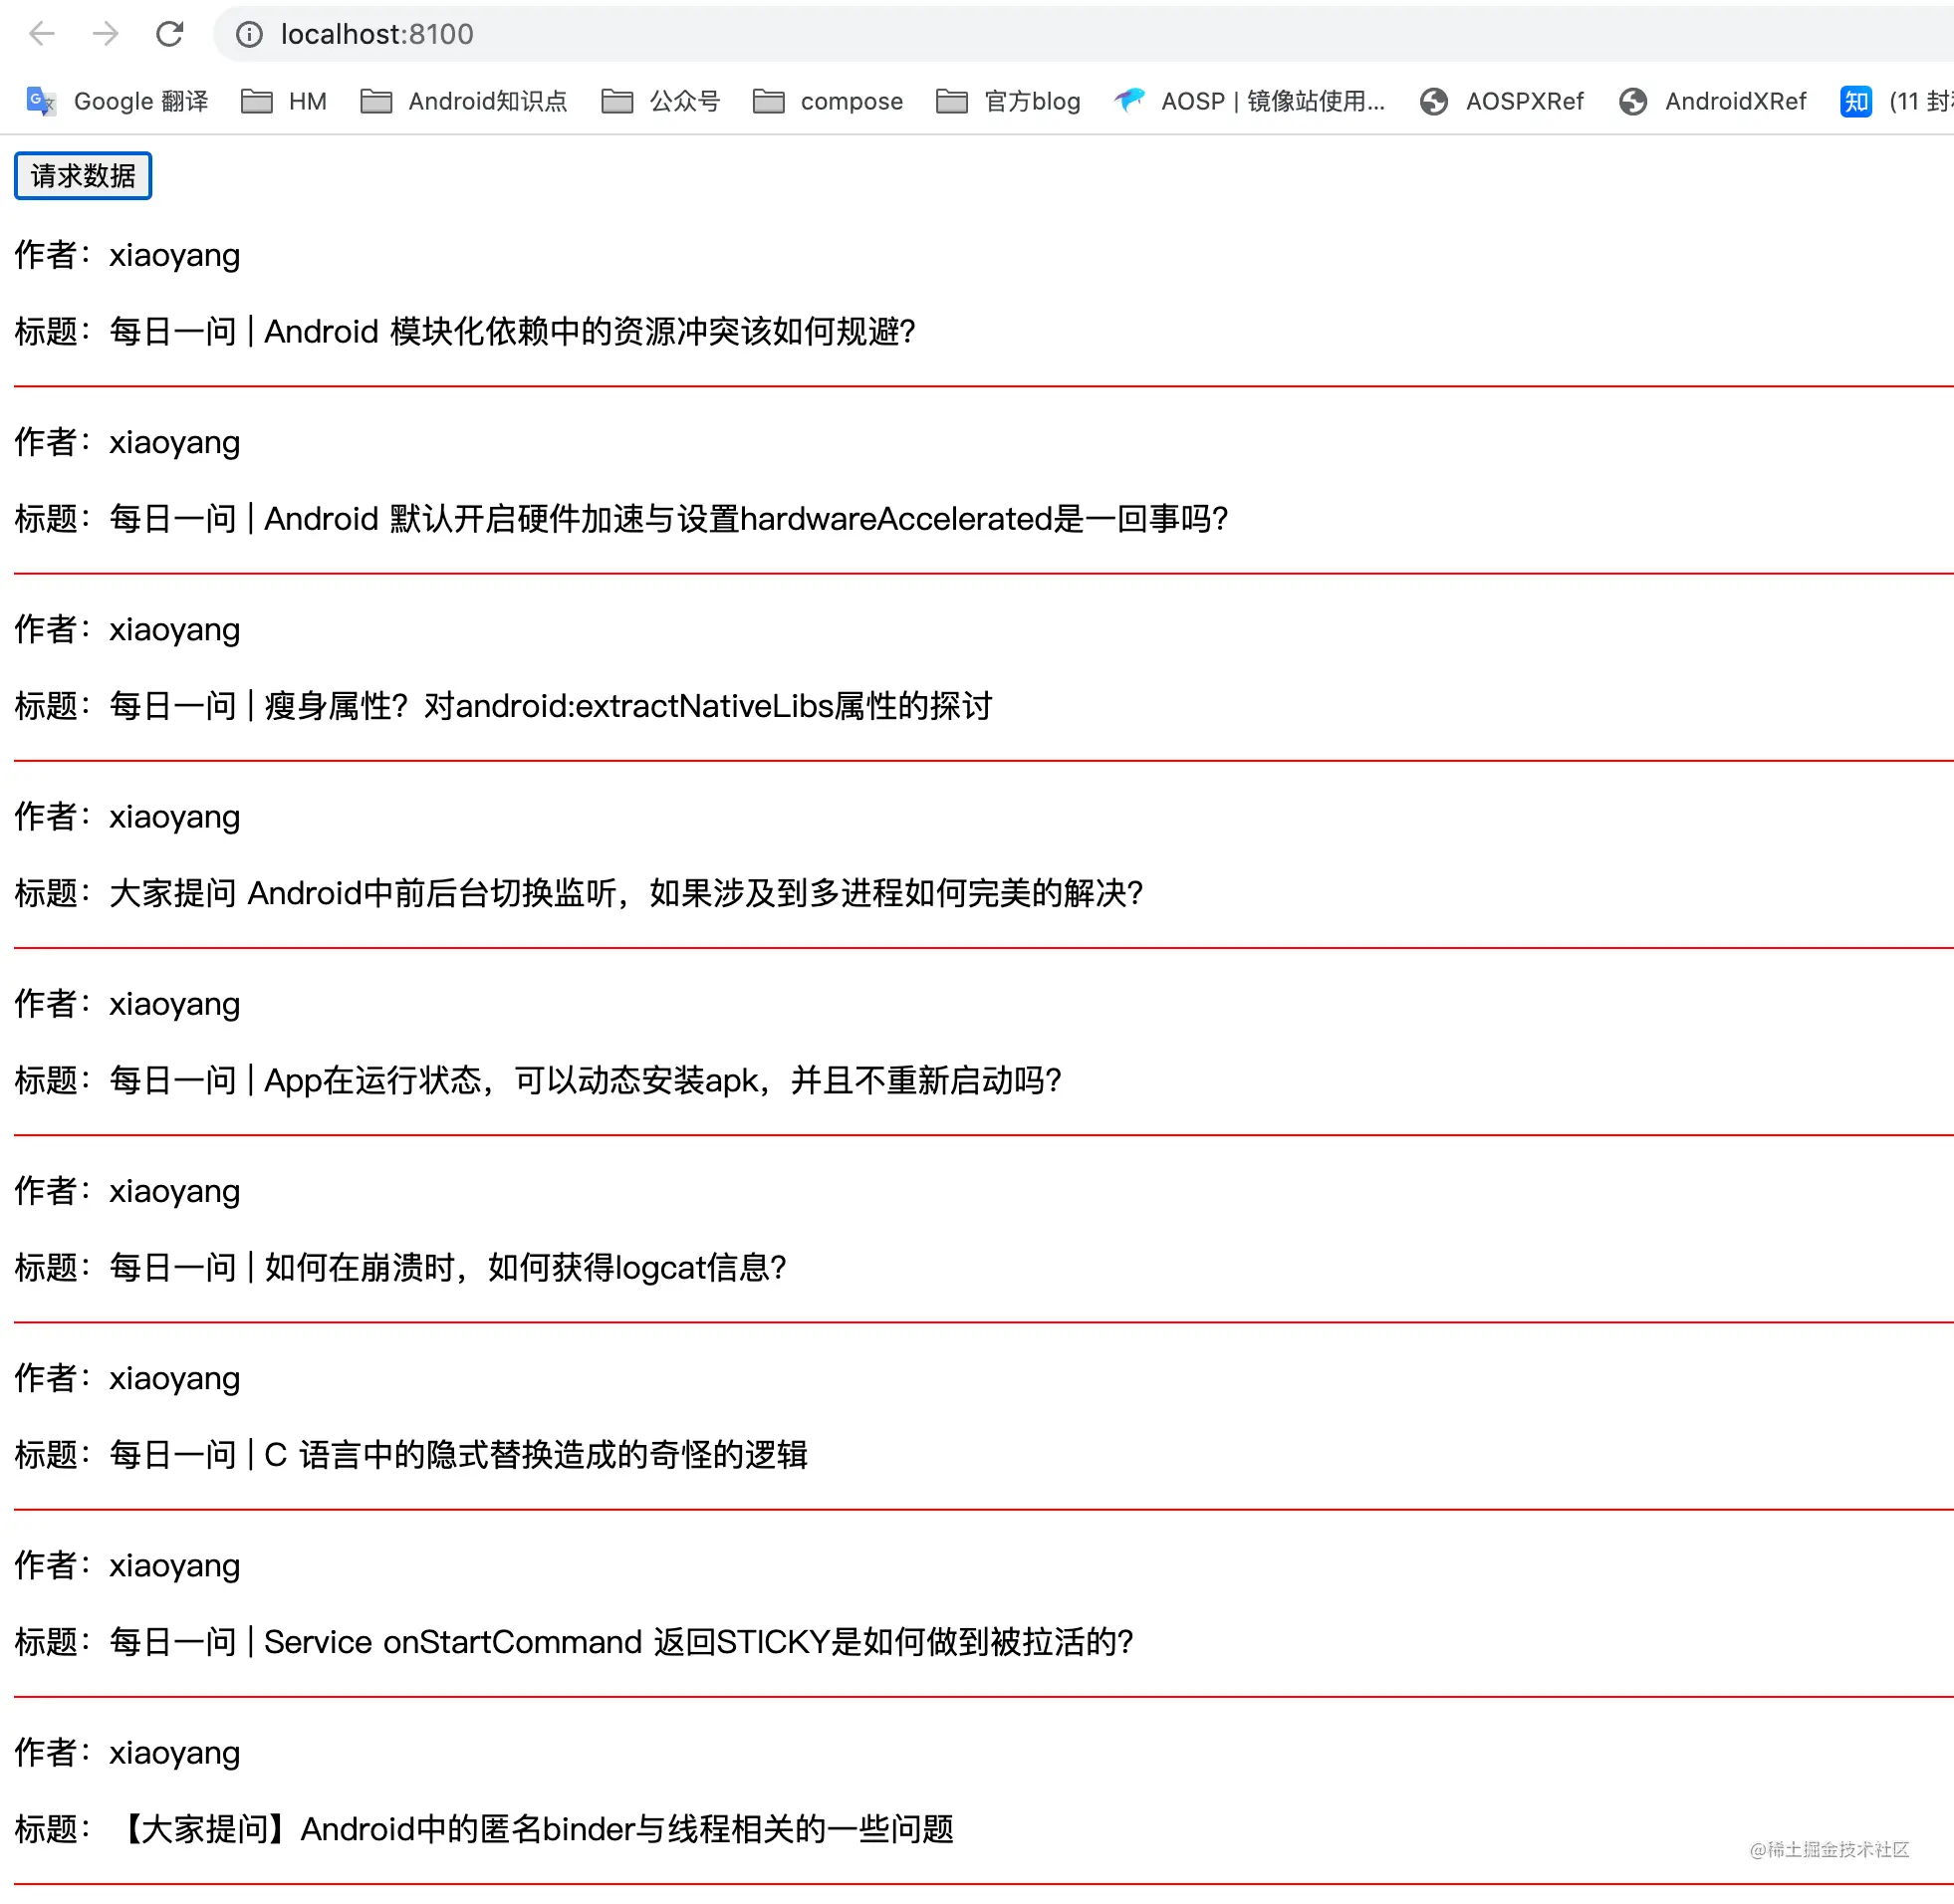Click the 请求数据 button
The image size is (1954, 1904).
pos(83,176)
